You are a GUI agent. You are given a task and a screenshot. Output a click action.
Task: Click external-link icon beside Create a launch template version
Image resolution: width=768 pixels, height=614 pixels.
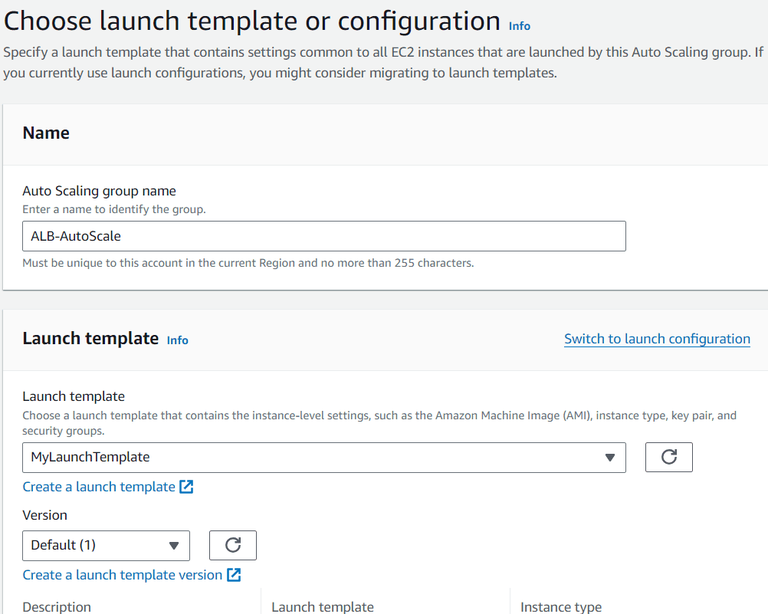(233, 575)
